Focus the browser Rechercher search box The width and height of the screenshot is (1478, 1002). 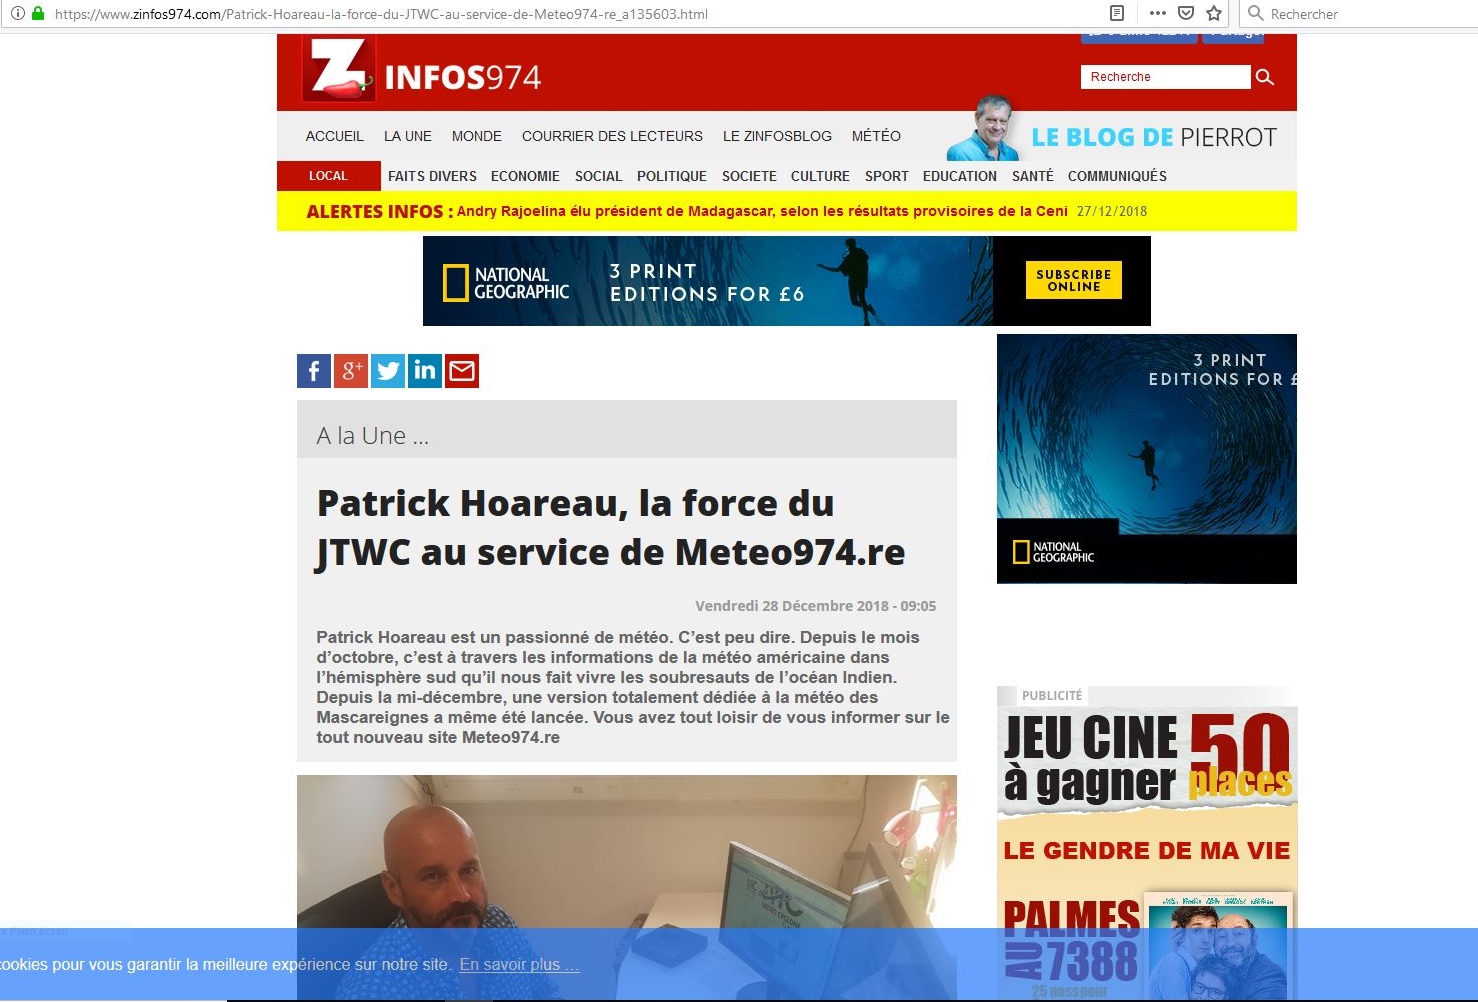1358,14
